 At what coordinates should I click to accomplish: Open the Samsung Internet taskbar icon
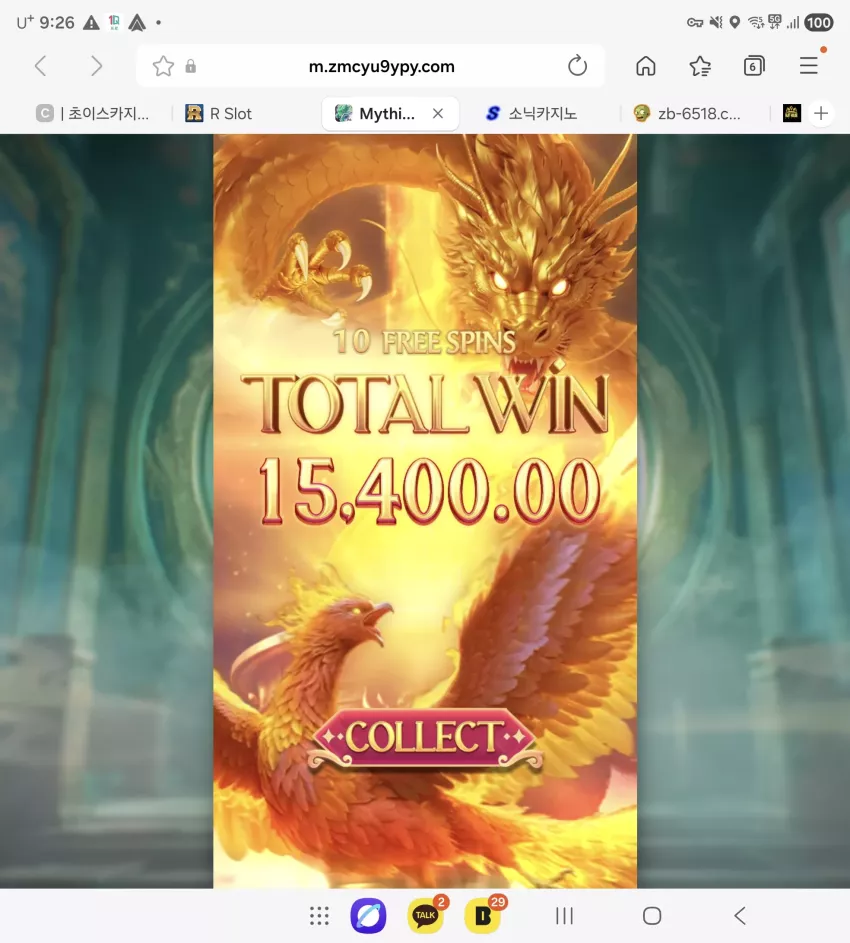point(368,916)
